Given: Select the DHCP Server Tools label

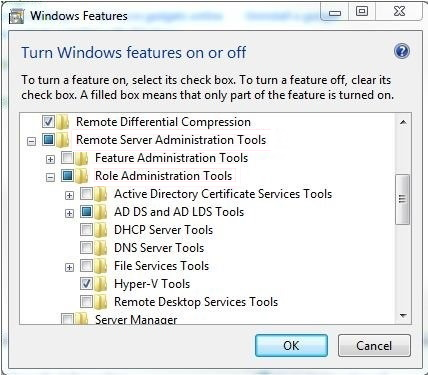Looking at the screenshot, I should [x=163, y=230].
